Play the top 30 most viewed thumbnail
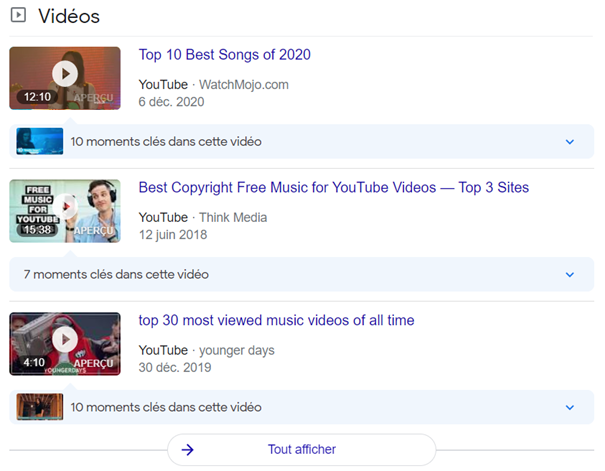 point(65,344)
